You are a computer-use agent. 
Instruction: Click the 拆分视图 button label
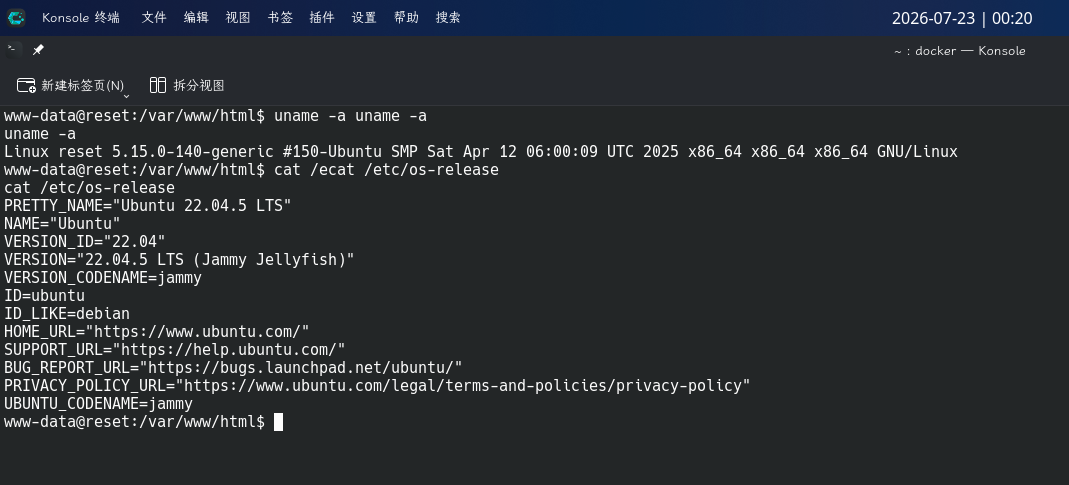[199, 85]
